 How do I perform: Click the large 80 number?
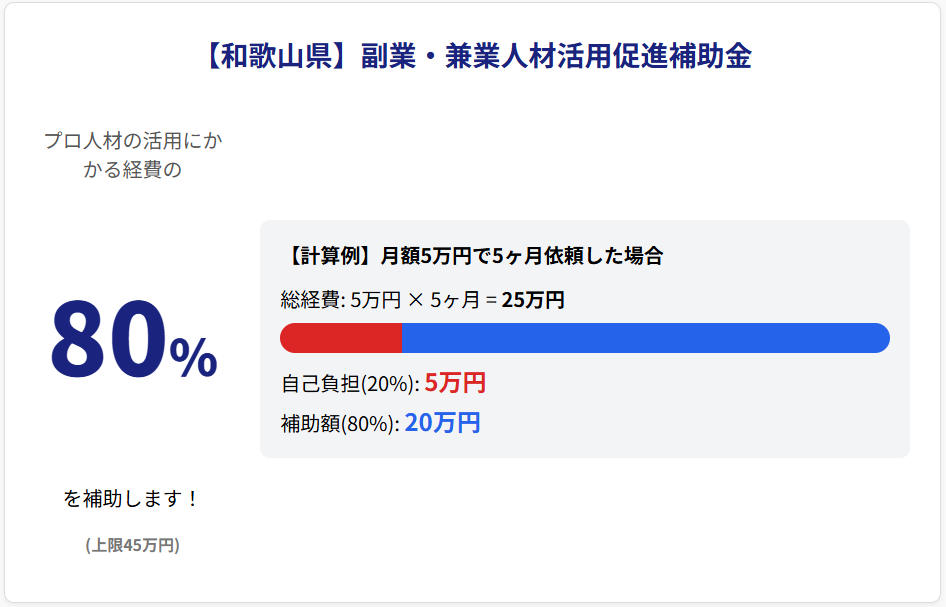point(109,339)
